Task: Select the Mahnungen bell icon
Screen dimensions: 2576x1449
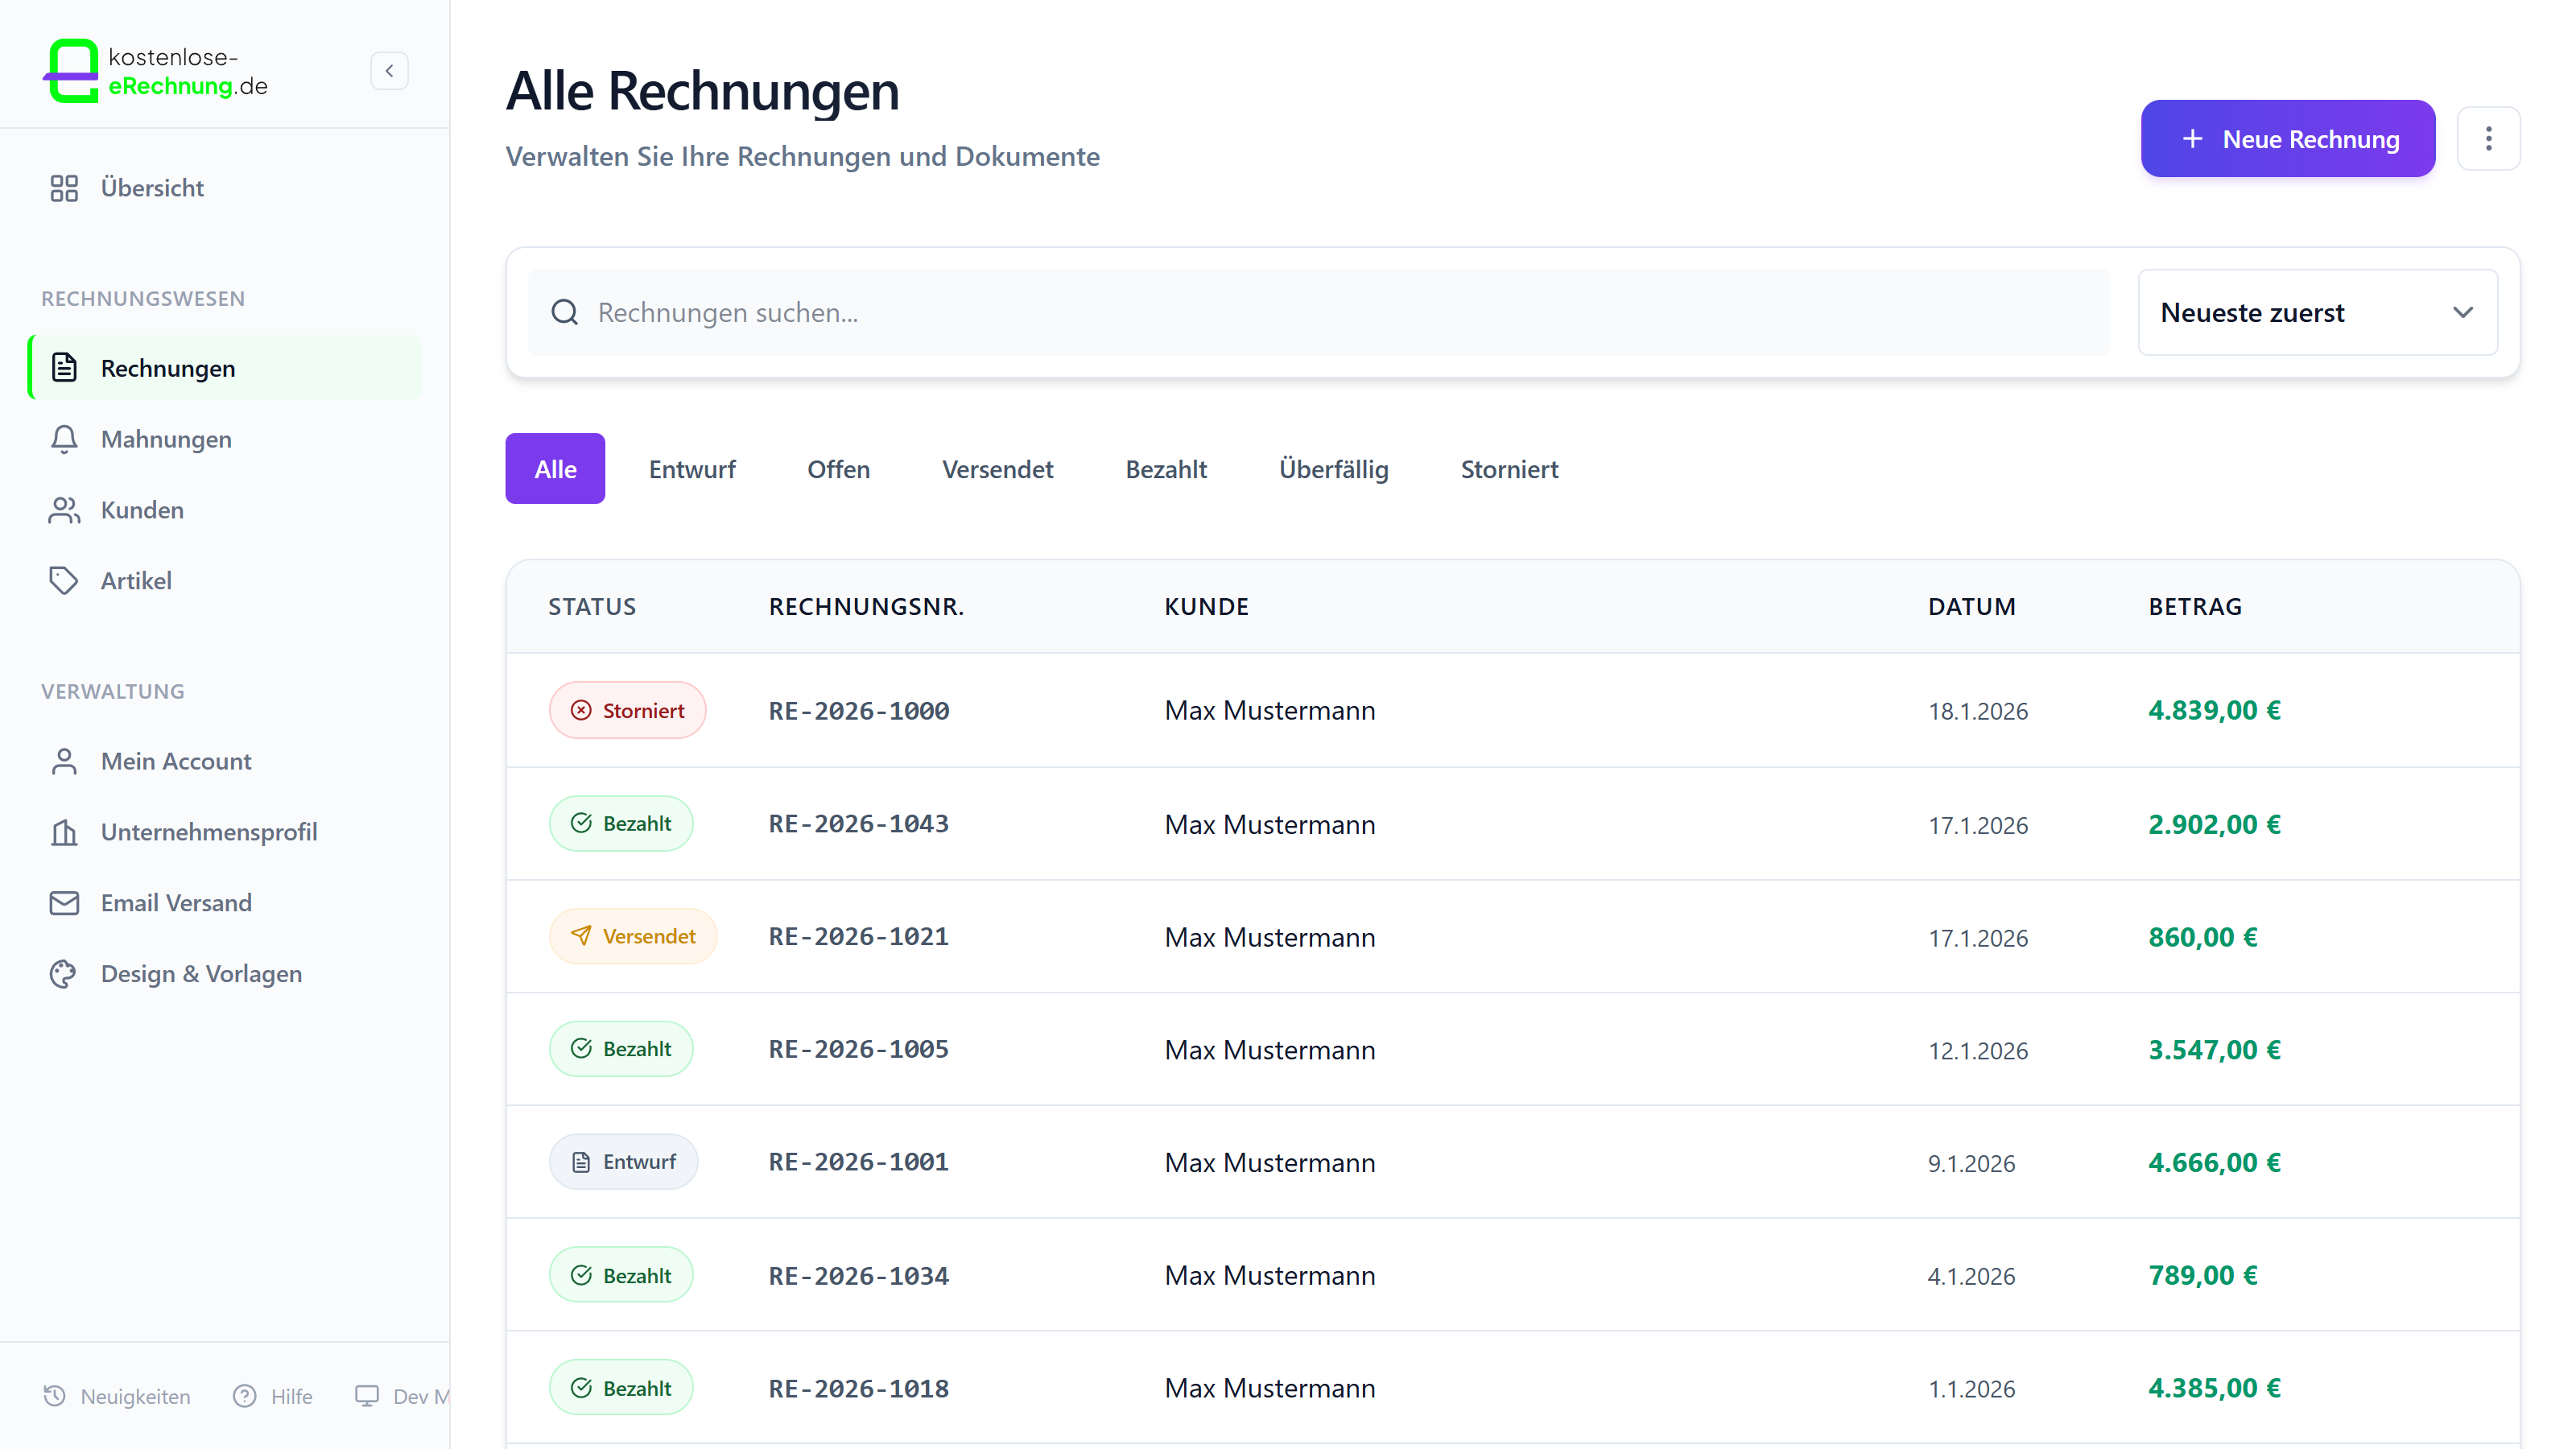Action: [x=64, y=439]
